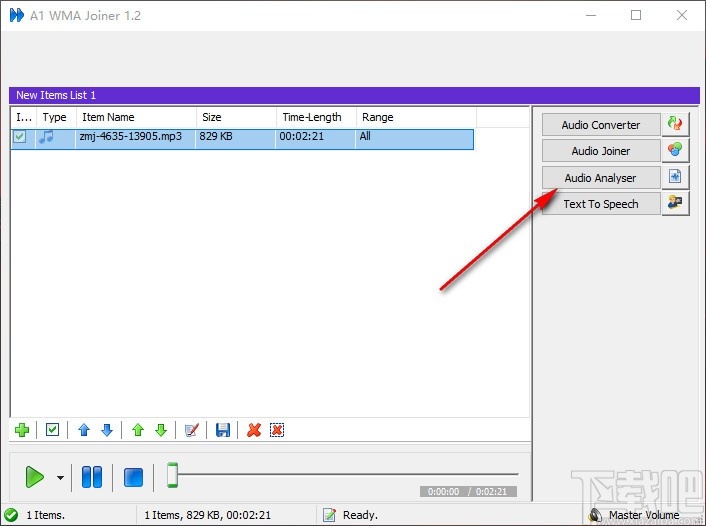Maximize the A1 WMA Joiner window
Screen dimensions: 706x526
tap(636, 15)
